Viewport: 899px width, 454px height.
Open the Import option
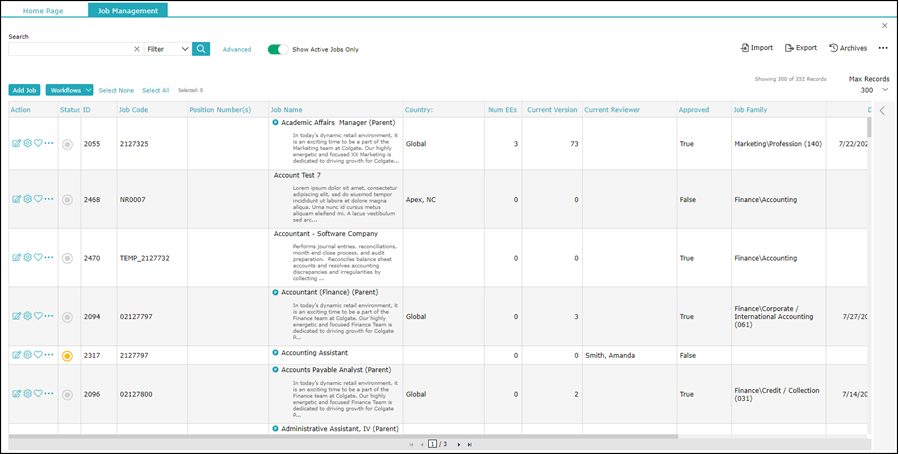point(757,48)
